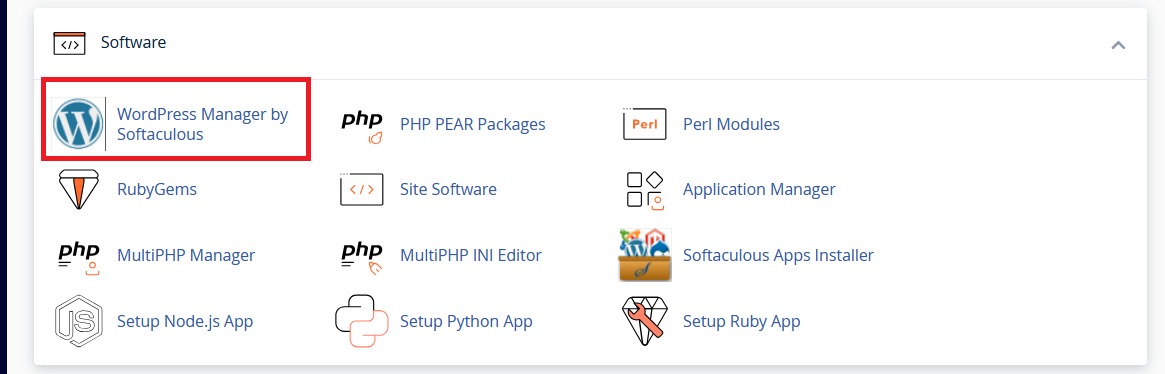Click the PHP PEAR Packages icon
1165x374 pixels.
pyautogui.click(x=362, y=125)
